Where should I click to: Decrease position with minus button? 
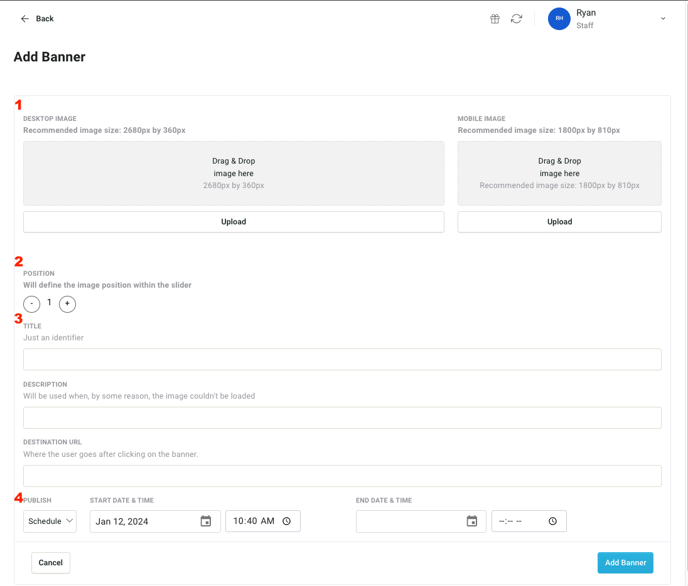click(32, 304)
